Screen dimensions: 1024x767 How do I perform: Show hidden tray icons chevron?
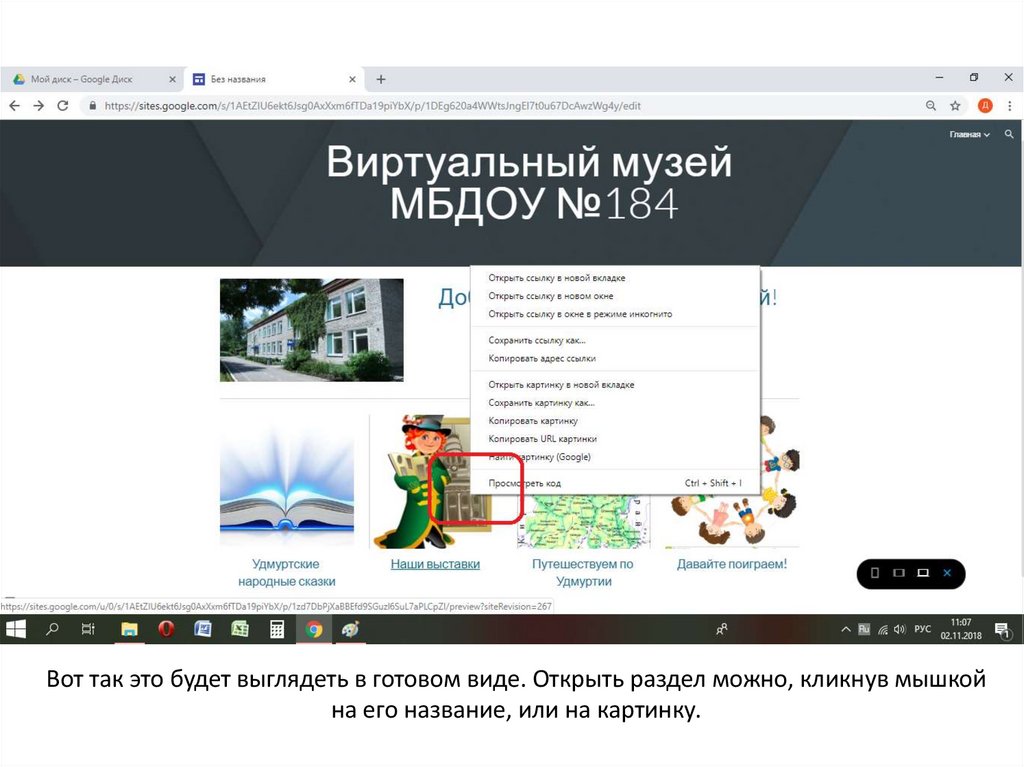[845, 629]
